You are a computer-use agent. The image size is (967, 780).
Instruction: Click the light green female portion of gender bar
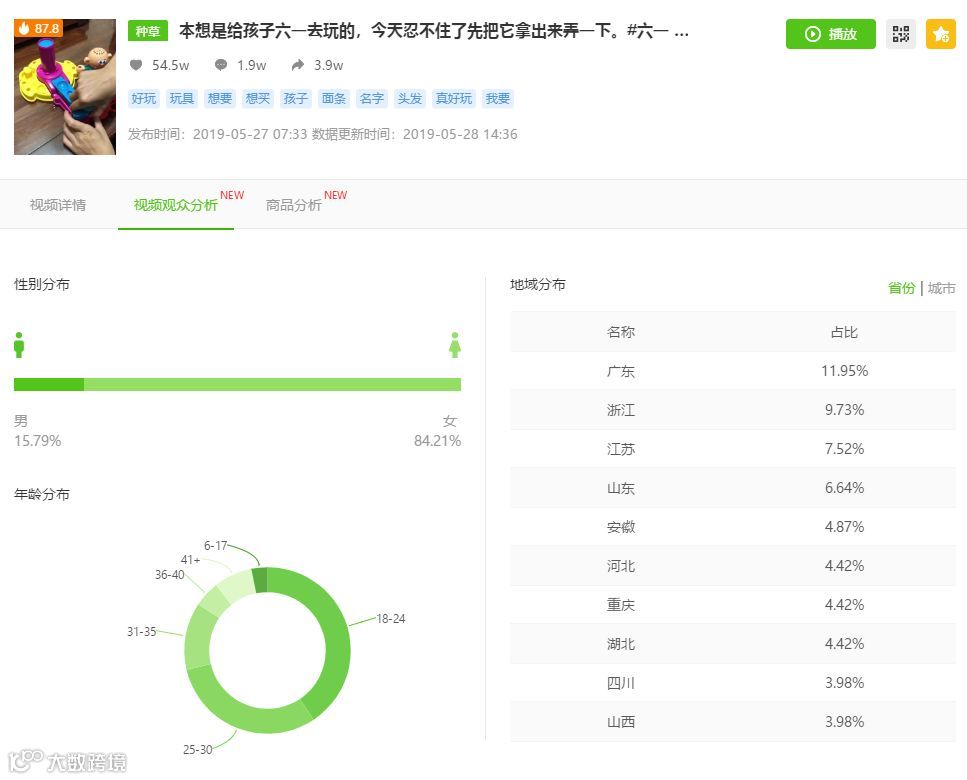[x=273, y=384]
